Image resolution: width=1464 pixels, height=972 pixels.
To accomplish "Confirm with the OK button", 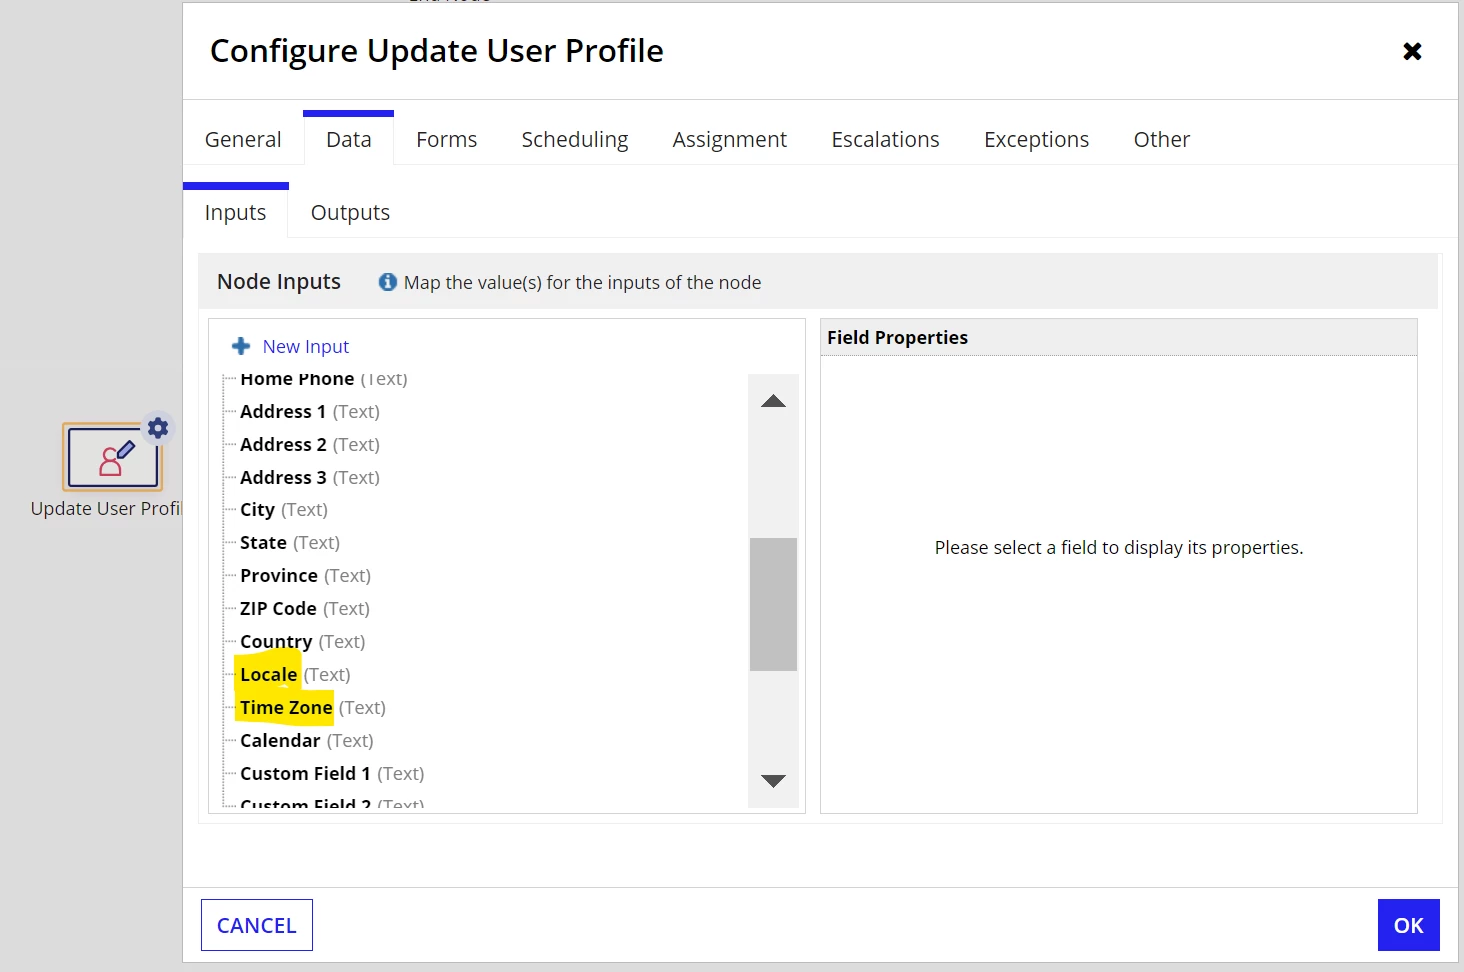I will [1408, 925].
